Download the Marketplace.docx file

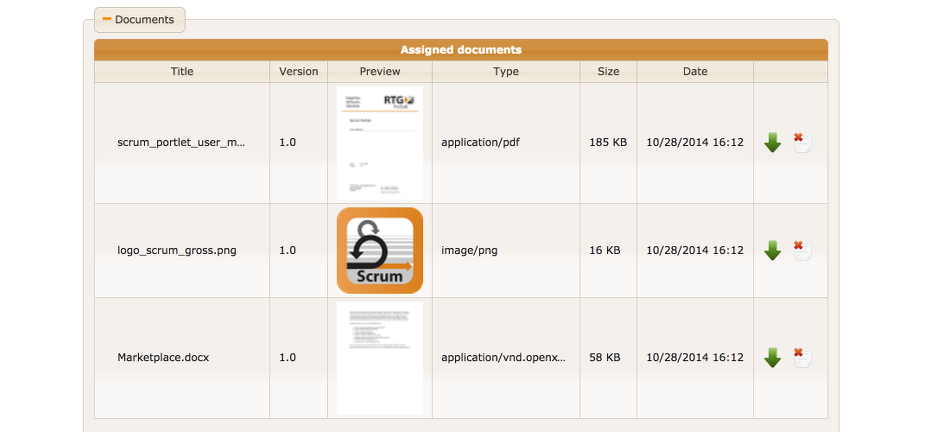click(772, 357)
